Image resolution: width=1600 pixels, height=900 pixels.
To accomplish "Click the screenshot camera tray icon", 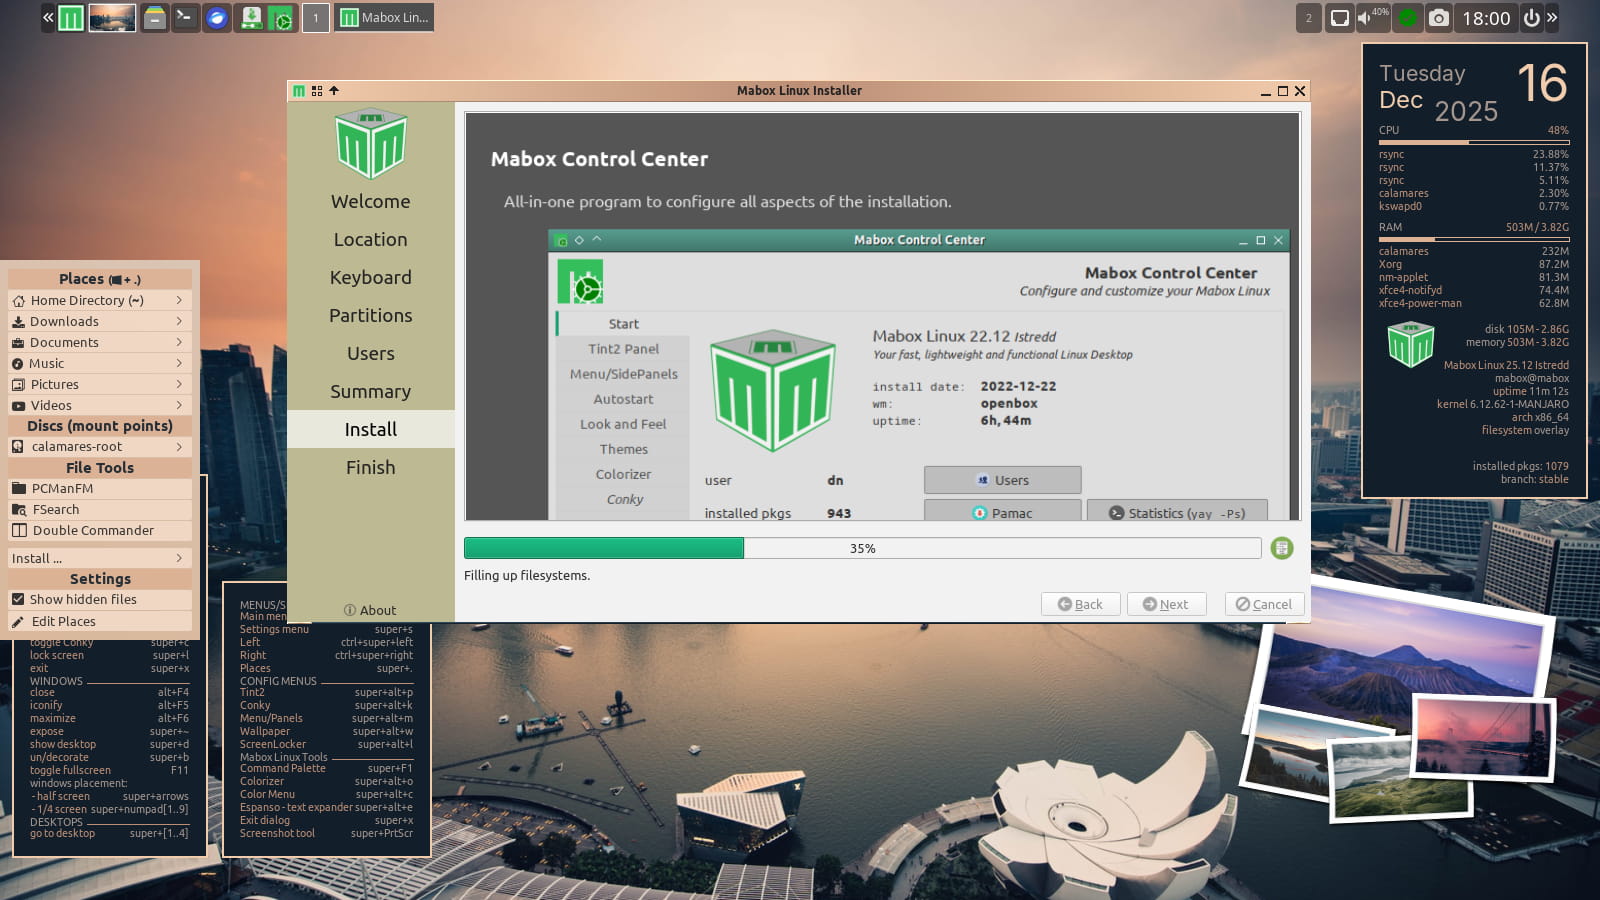I will point(1438,18).
